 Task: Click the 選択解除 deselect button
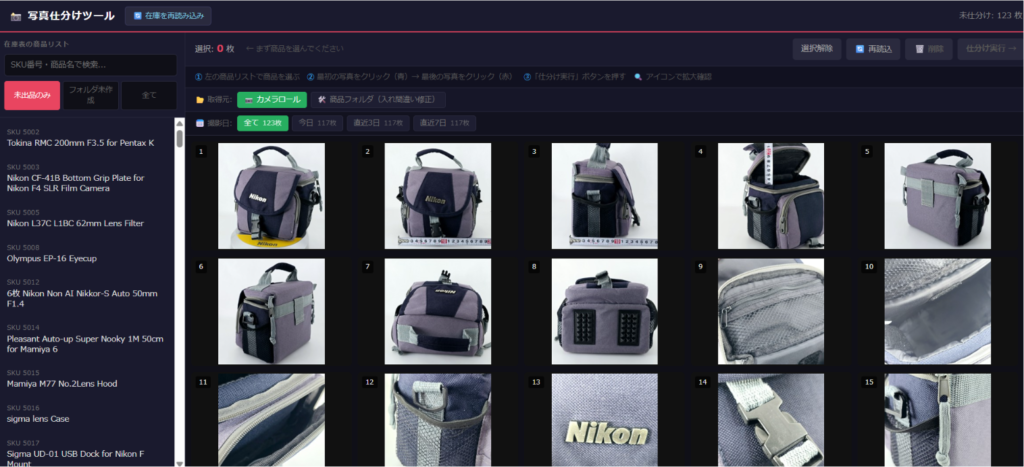[x=816, y=49]
